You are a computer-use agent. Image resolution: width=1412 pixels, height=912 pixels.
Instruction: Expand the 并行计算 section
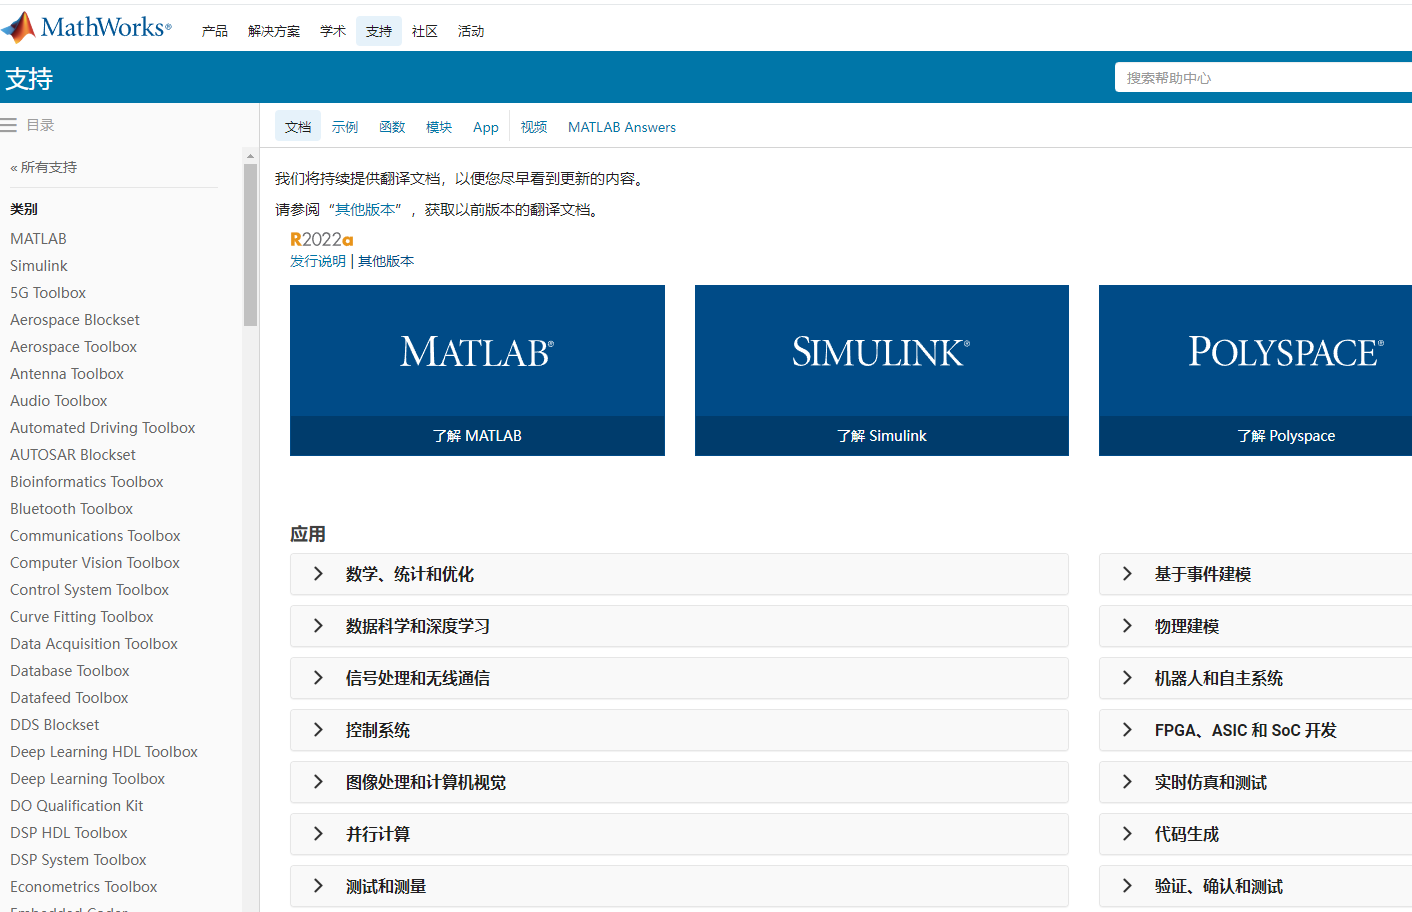(x=678, y=834)
